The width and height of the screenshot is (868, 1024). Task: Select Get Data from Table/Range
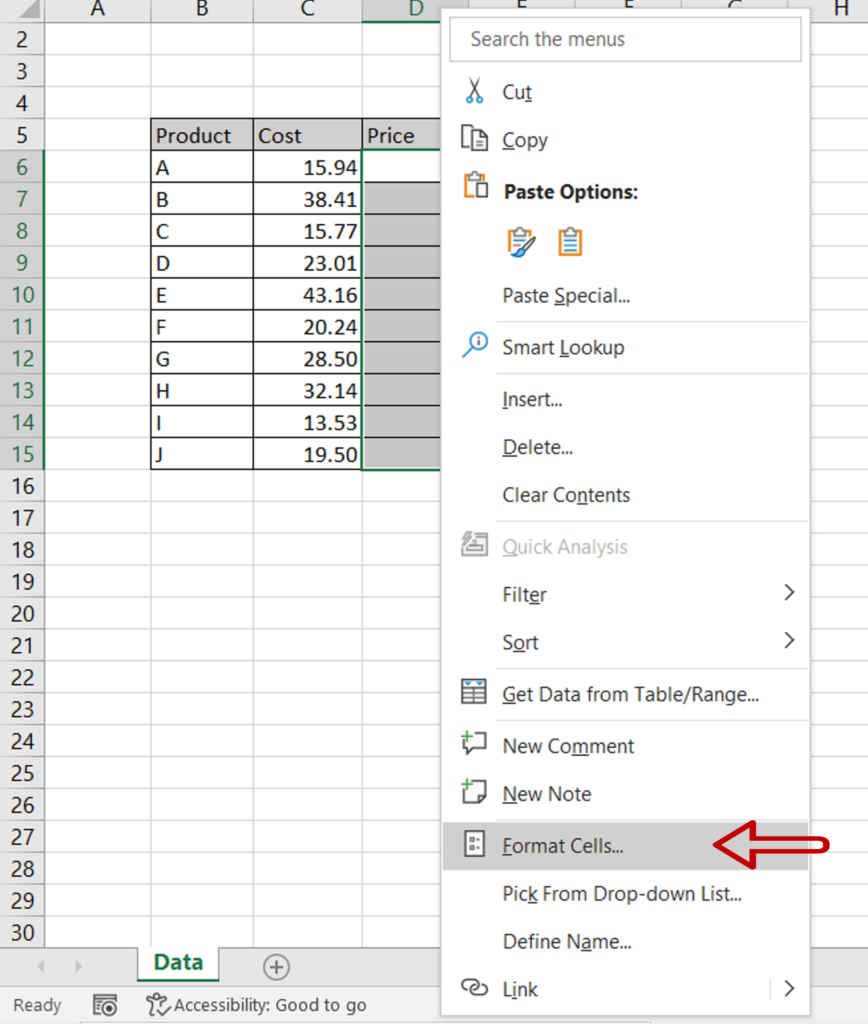[x=625, y=694]
